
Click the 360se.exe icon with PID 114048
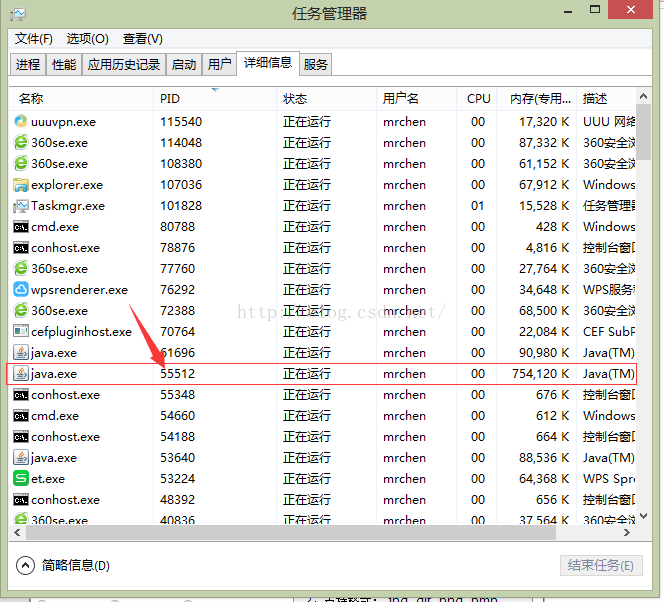click(x=21, y=142)
